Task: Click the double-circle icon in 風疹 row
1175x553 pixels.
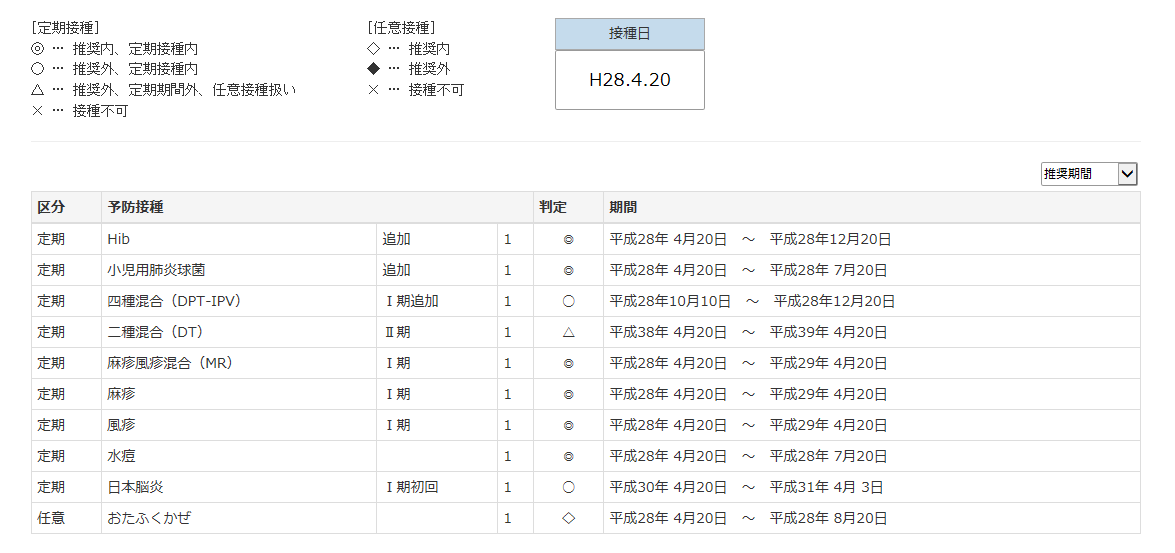Action: point(568,425)
